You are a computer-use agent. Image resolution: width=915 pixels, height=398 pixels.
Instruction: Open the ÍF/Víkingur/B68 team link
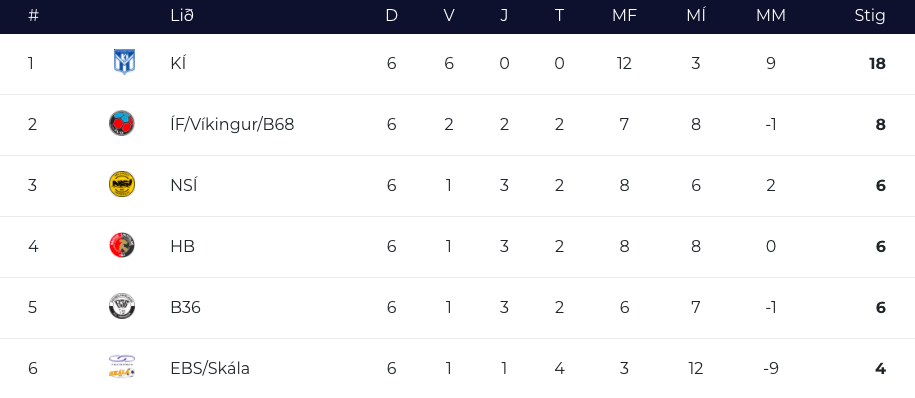click(x=232, y=124)
